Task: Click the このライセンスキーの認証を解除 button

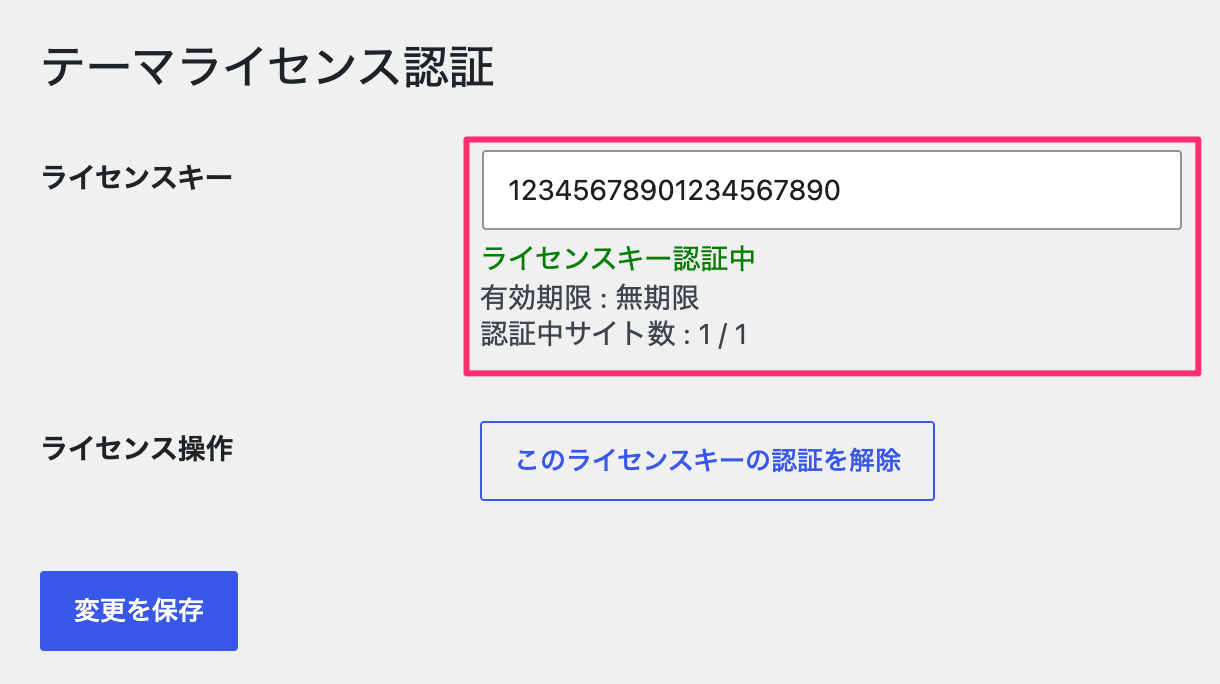Action: pos(707,460)
